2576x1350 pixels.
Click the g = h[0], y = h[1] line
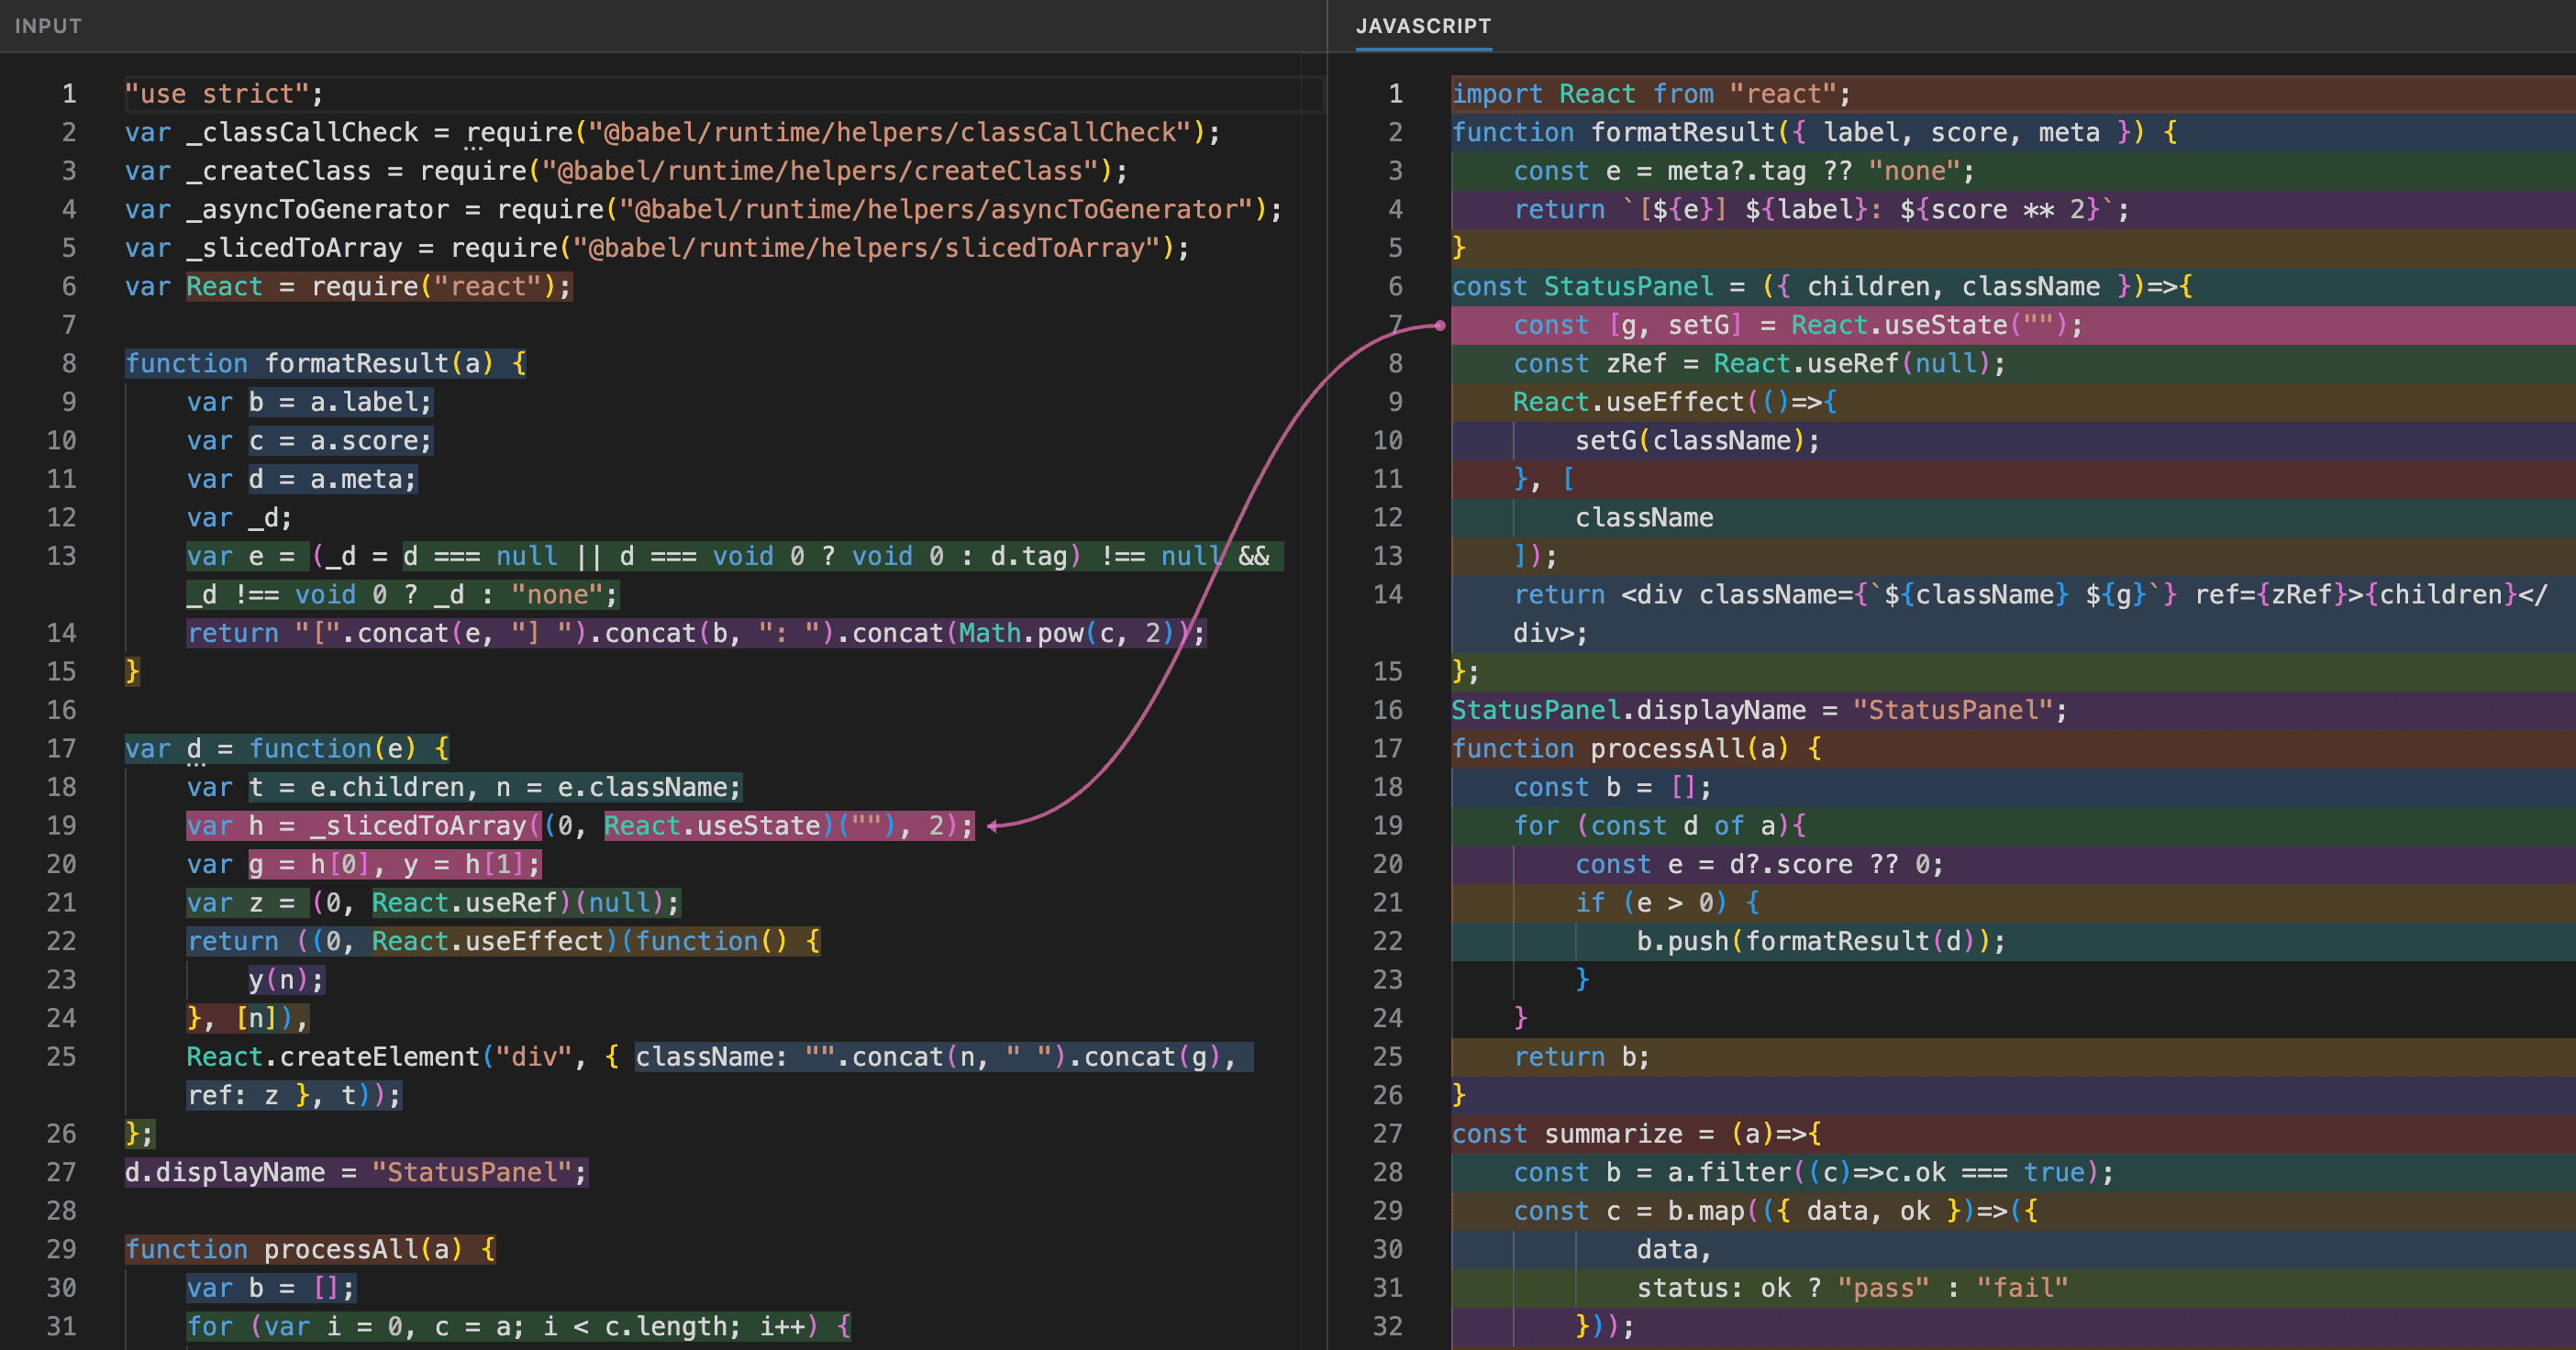pos(364,864)
